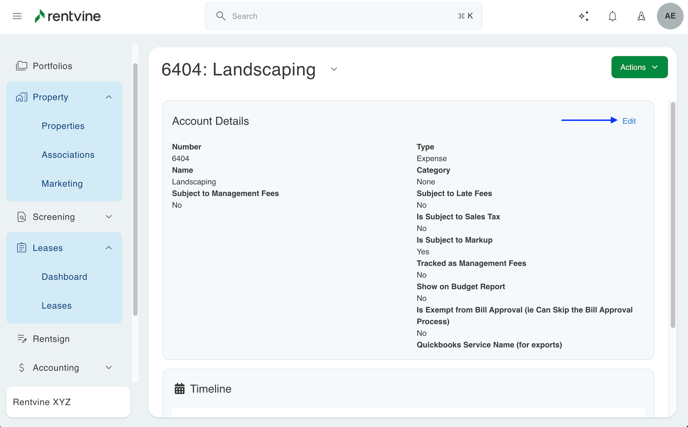Click the Portfolios folder icon
The height and width of the screenshot is (427, 688).
pos(21,66)
